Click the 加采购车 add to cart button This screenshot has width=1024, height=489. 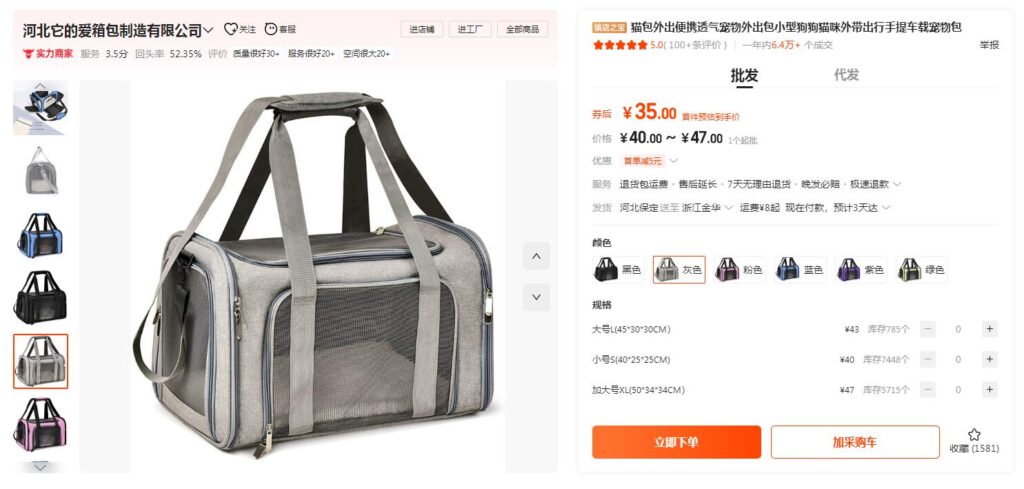click(855, 442)
